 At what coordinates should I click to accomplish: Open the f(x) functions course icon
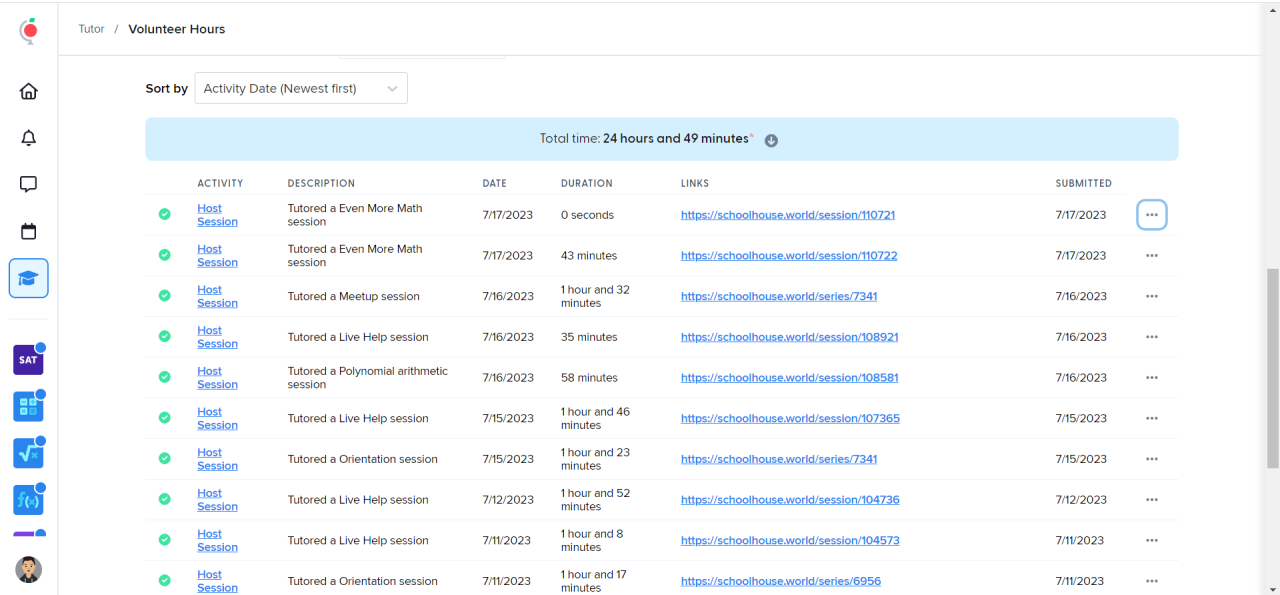(28, 500)
